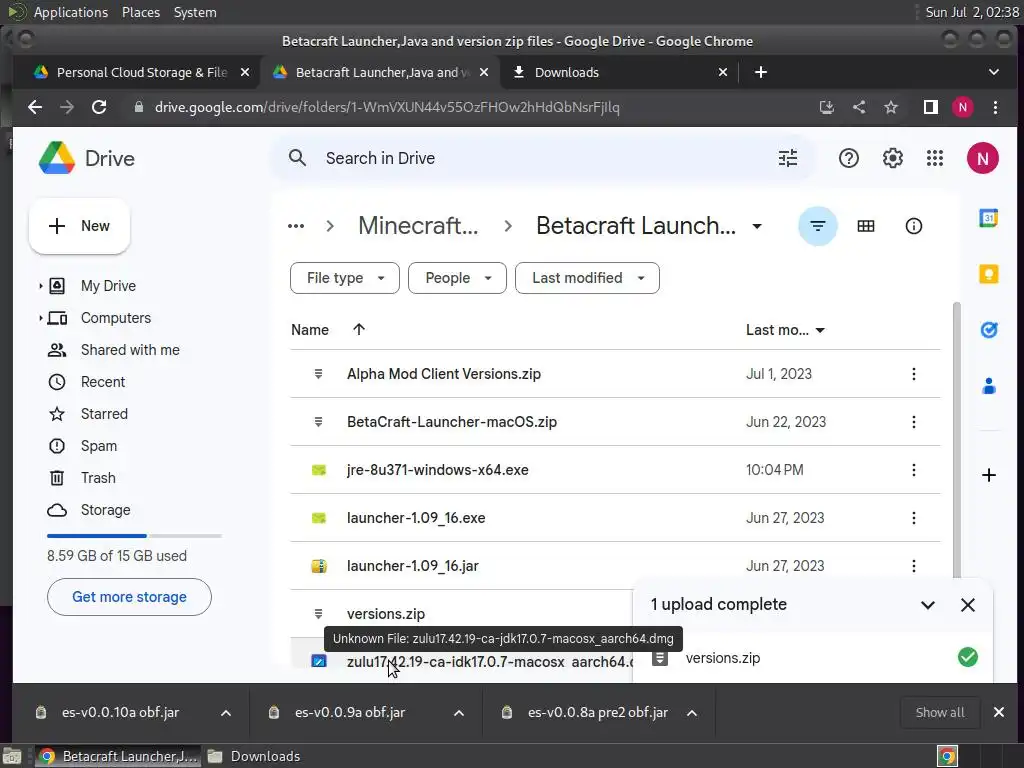Open advanced search filter options
1024x768 pixels.
788,158
